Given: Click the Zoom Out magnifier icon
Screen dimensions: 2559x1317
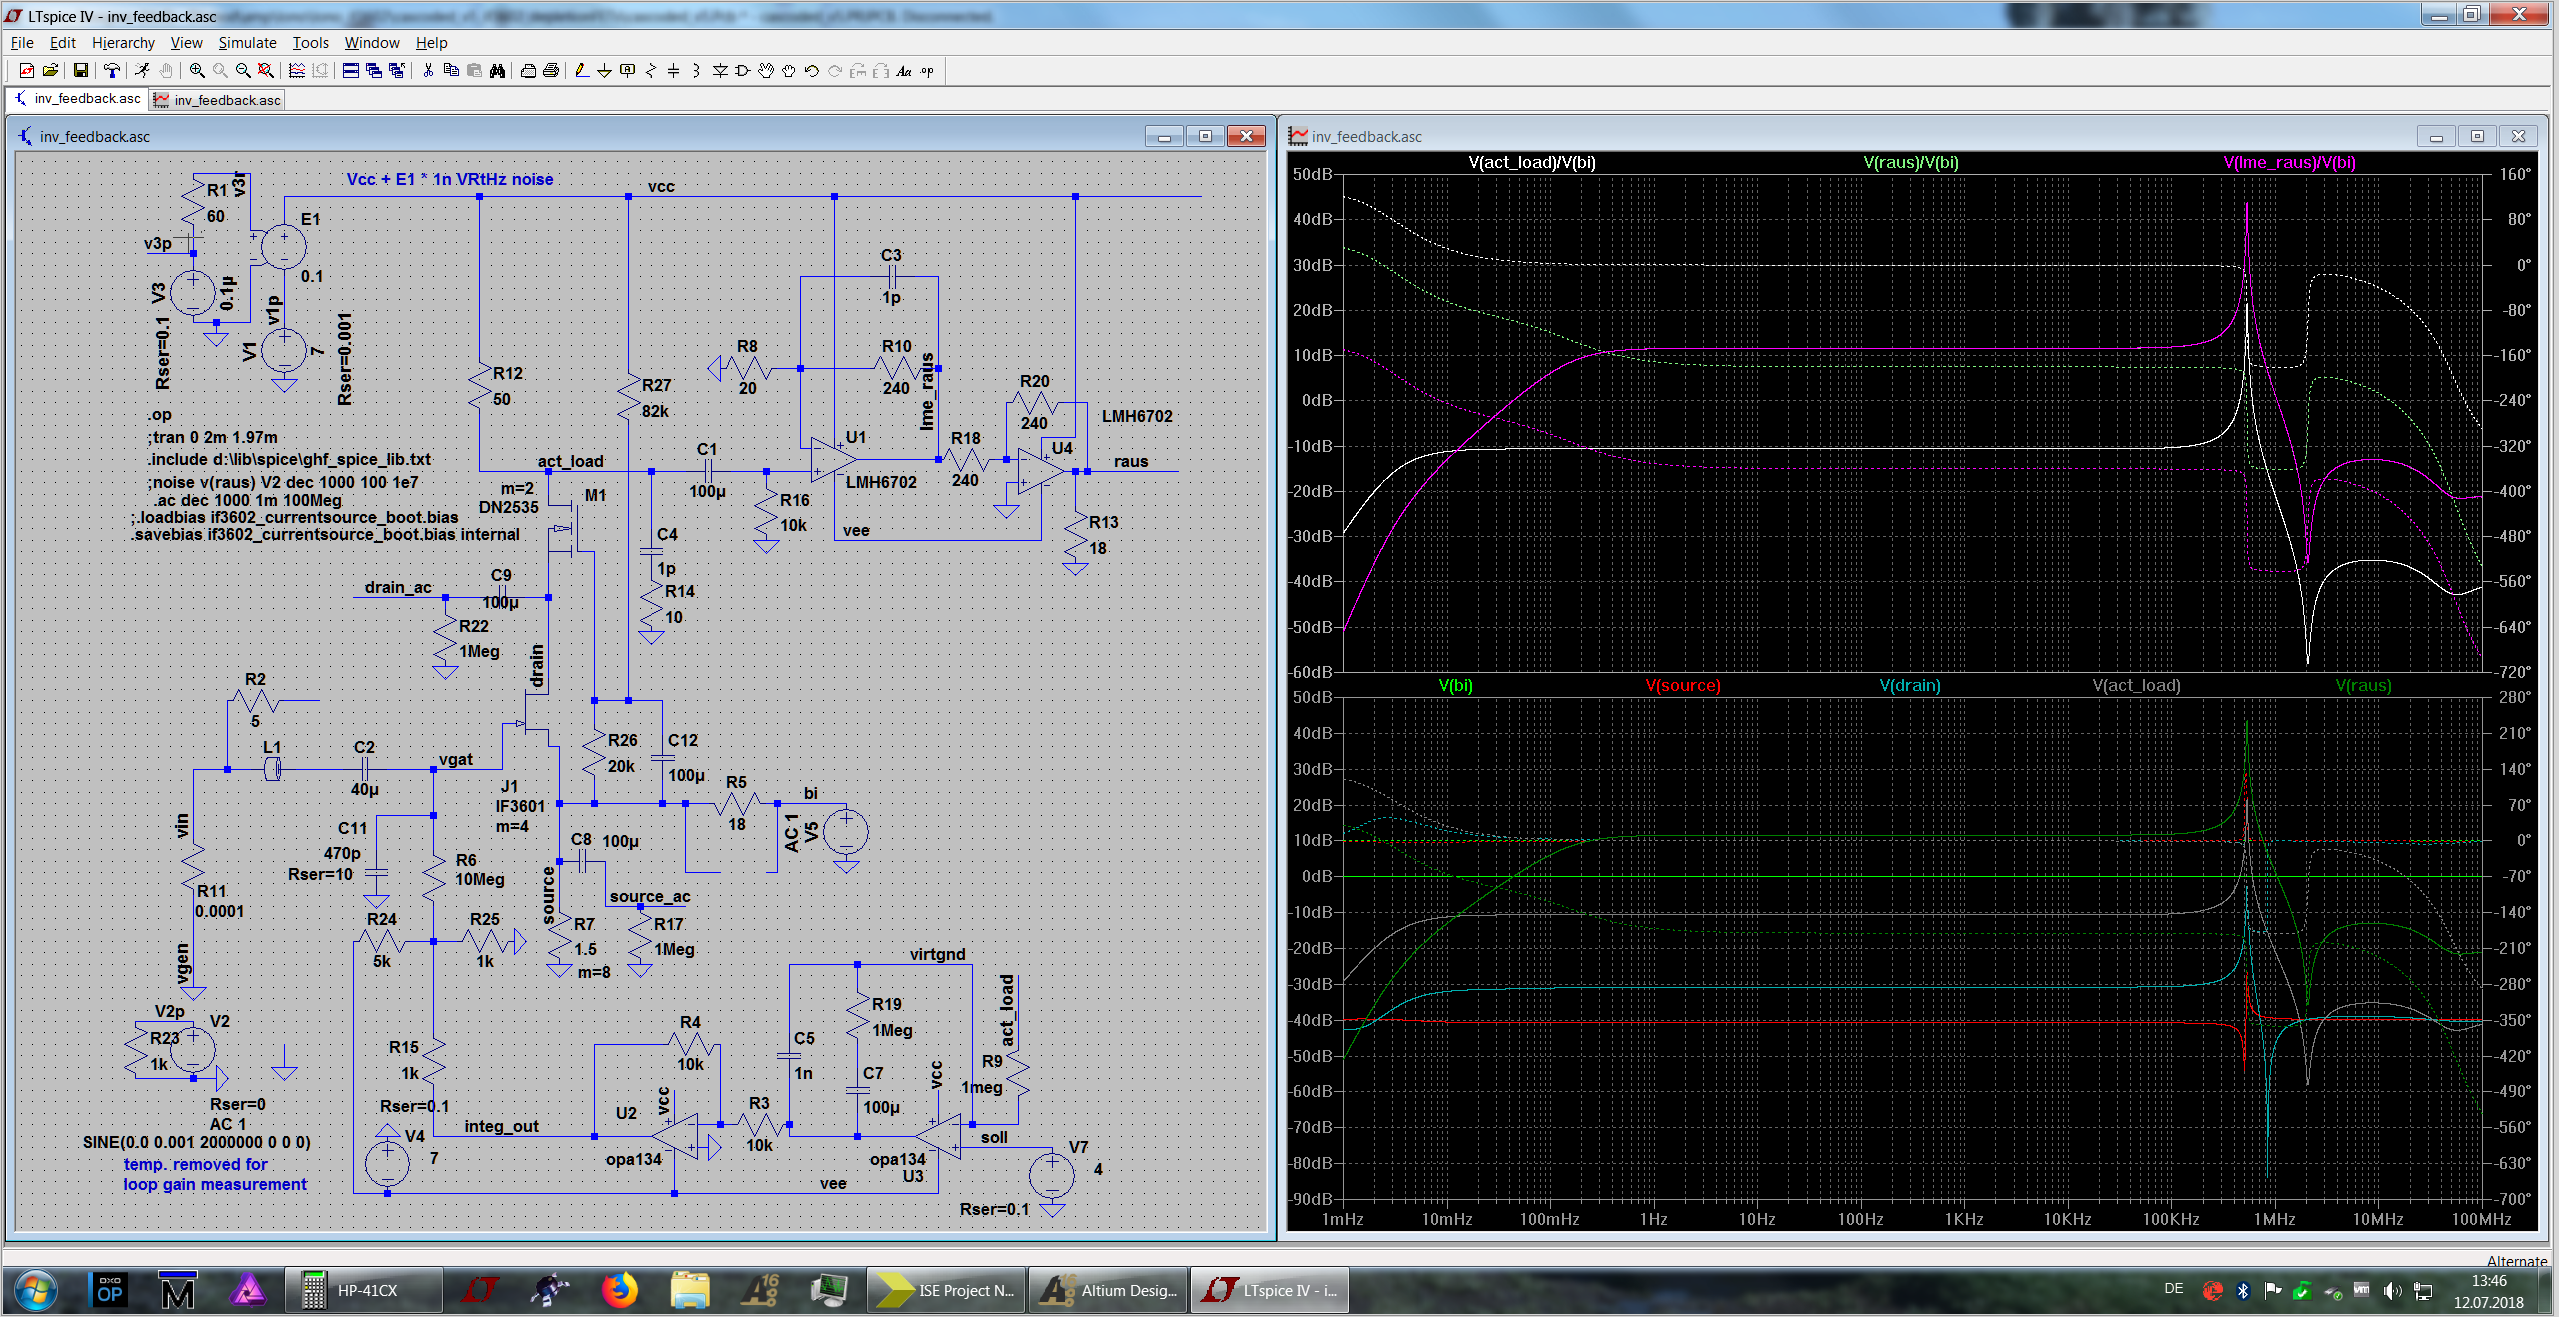Looking at the screenshot, I should (x=243, y=71).
